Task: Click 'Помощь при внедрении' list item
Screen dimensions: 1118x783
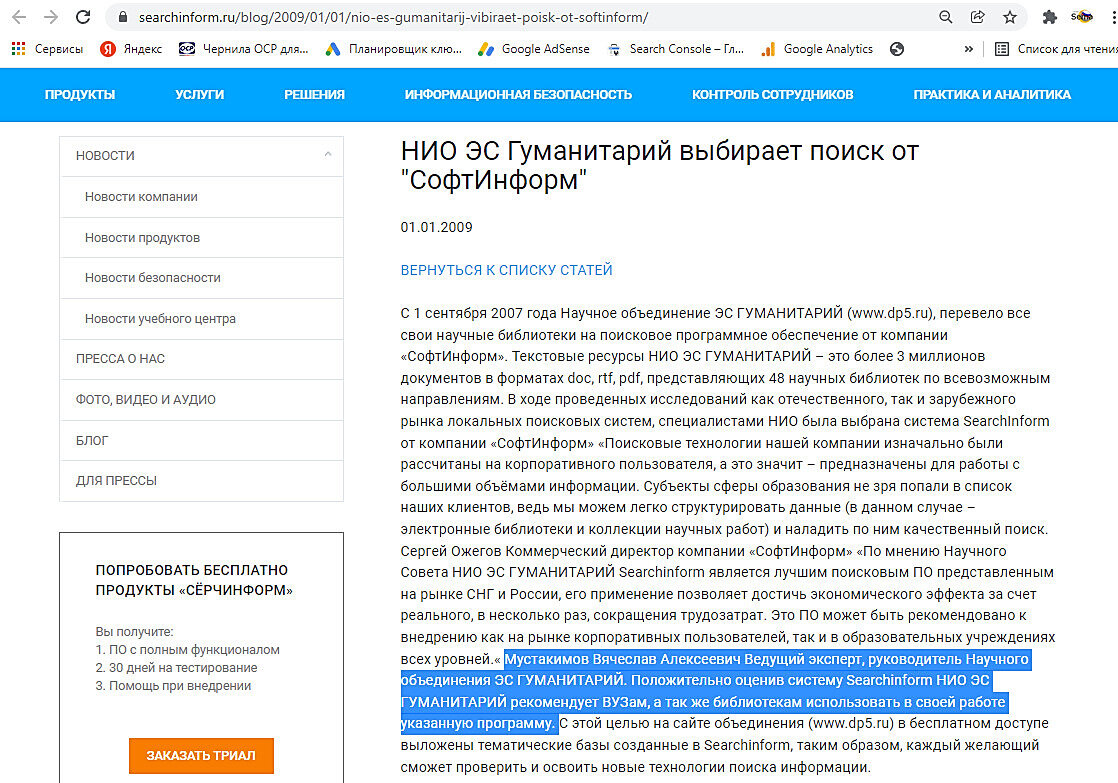Action: [173, 686]
